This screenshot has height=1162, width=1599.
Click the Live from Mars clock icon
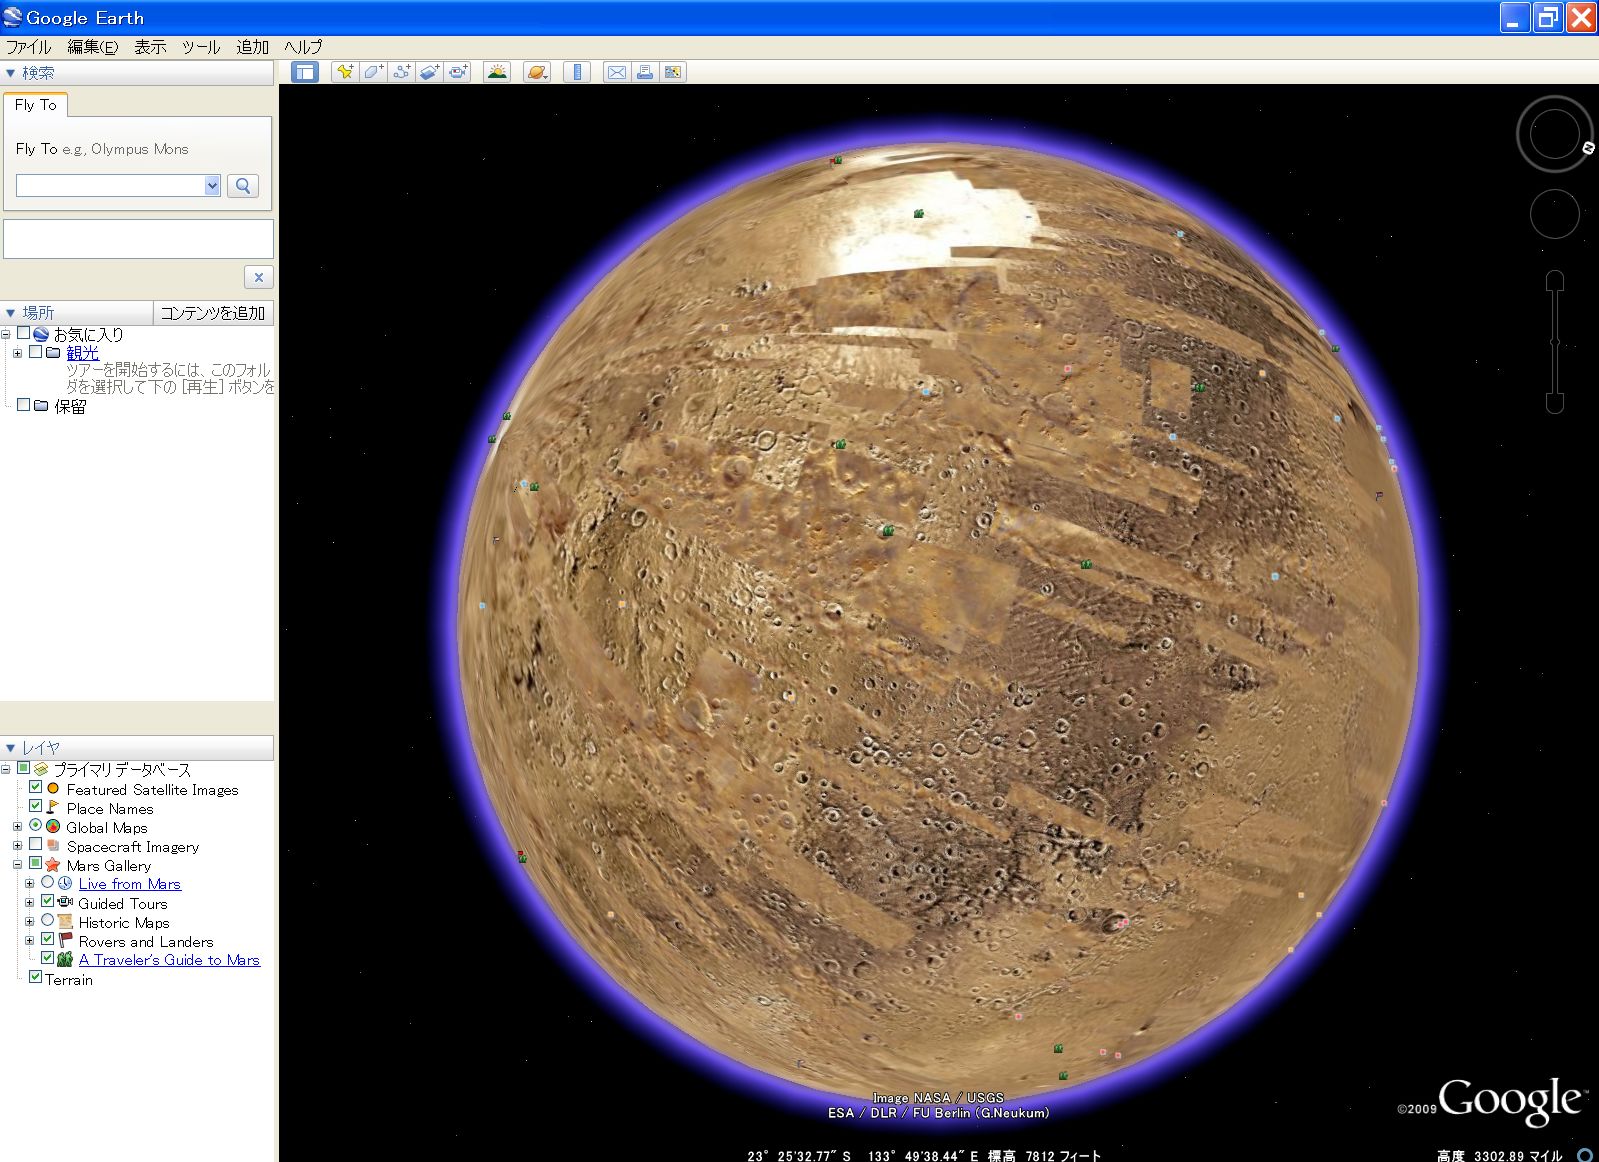(66, 884)
